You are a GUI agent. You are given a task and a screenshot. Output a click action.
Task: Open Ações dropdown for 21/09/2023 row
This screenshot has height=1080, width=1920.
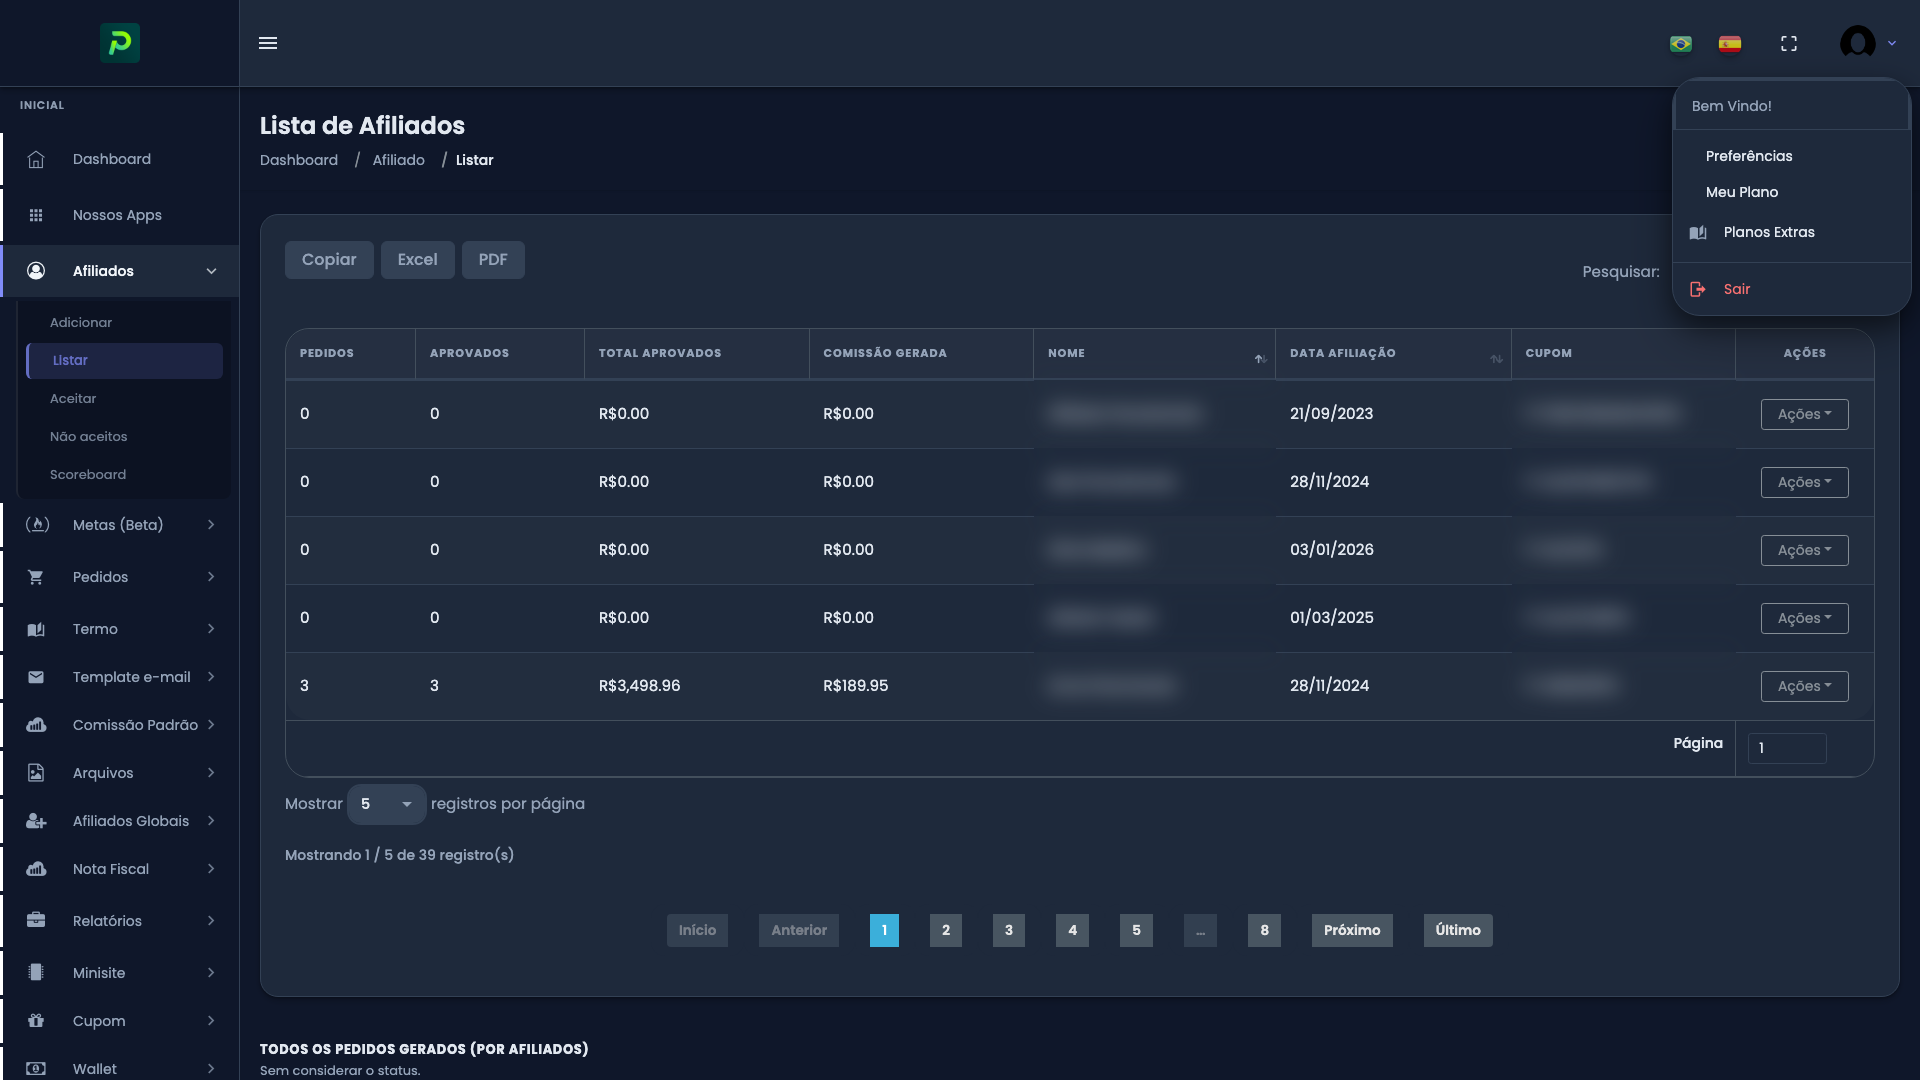[x=1804, y=415]
